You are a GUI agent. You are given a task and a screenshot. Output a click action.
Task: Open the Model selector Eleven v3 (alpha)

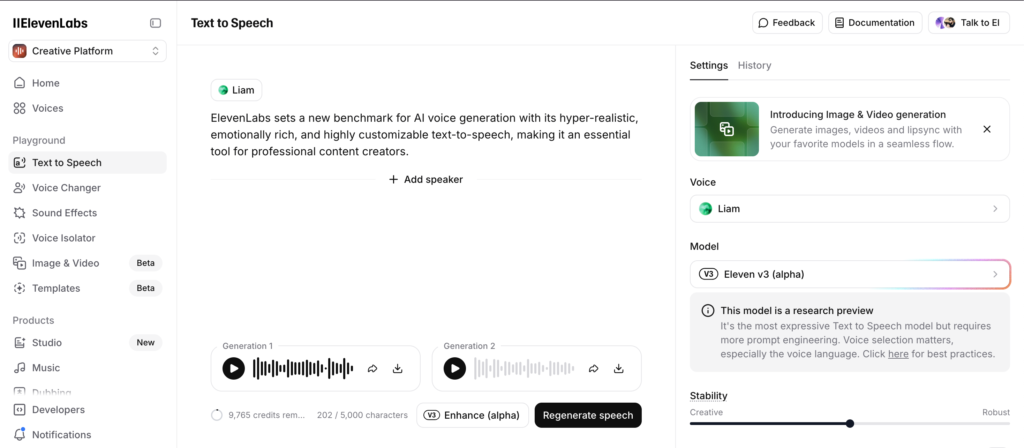[850, 274]
